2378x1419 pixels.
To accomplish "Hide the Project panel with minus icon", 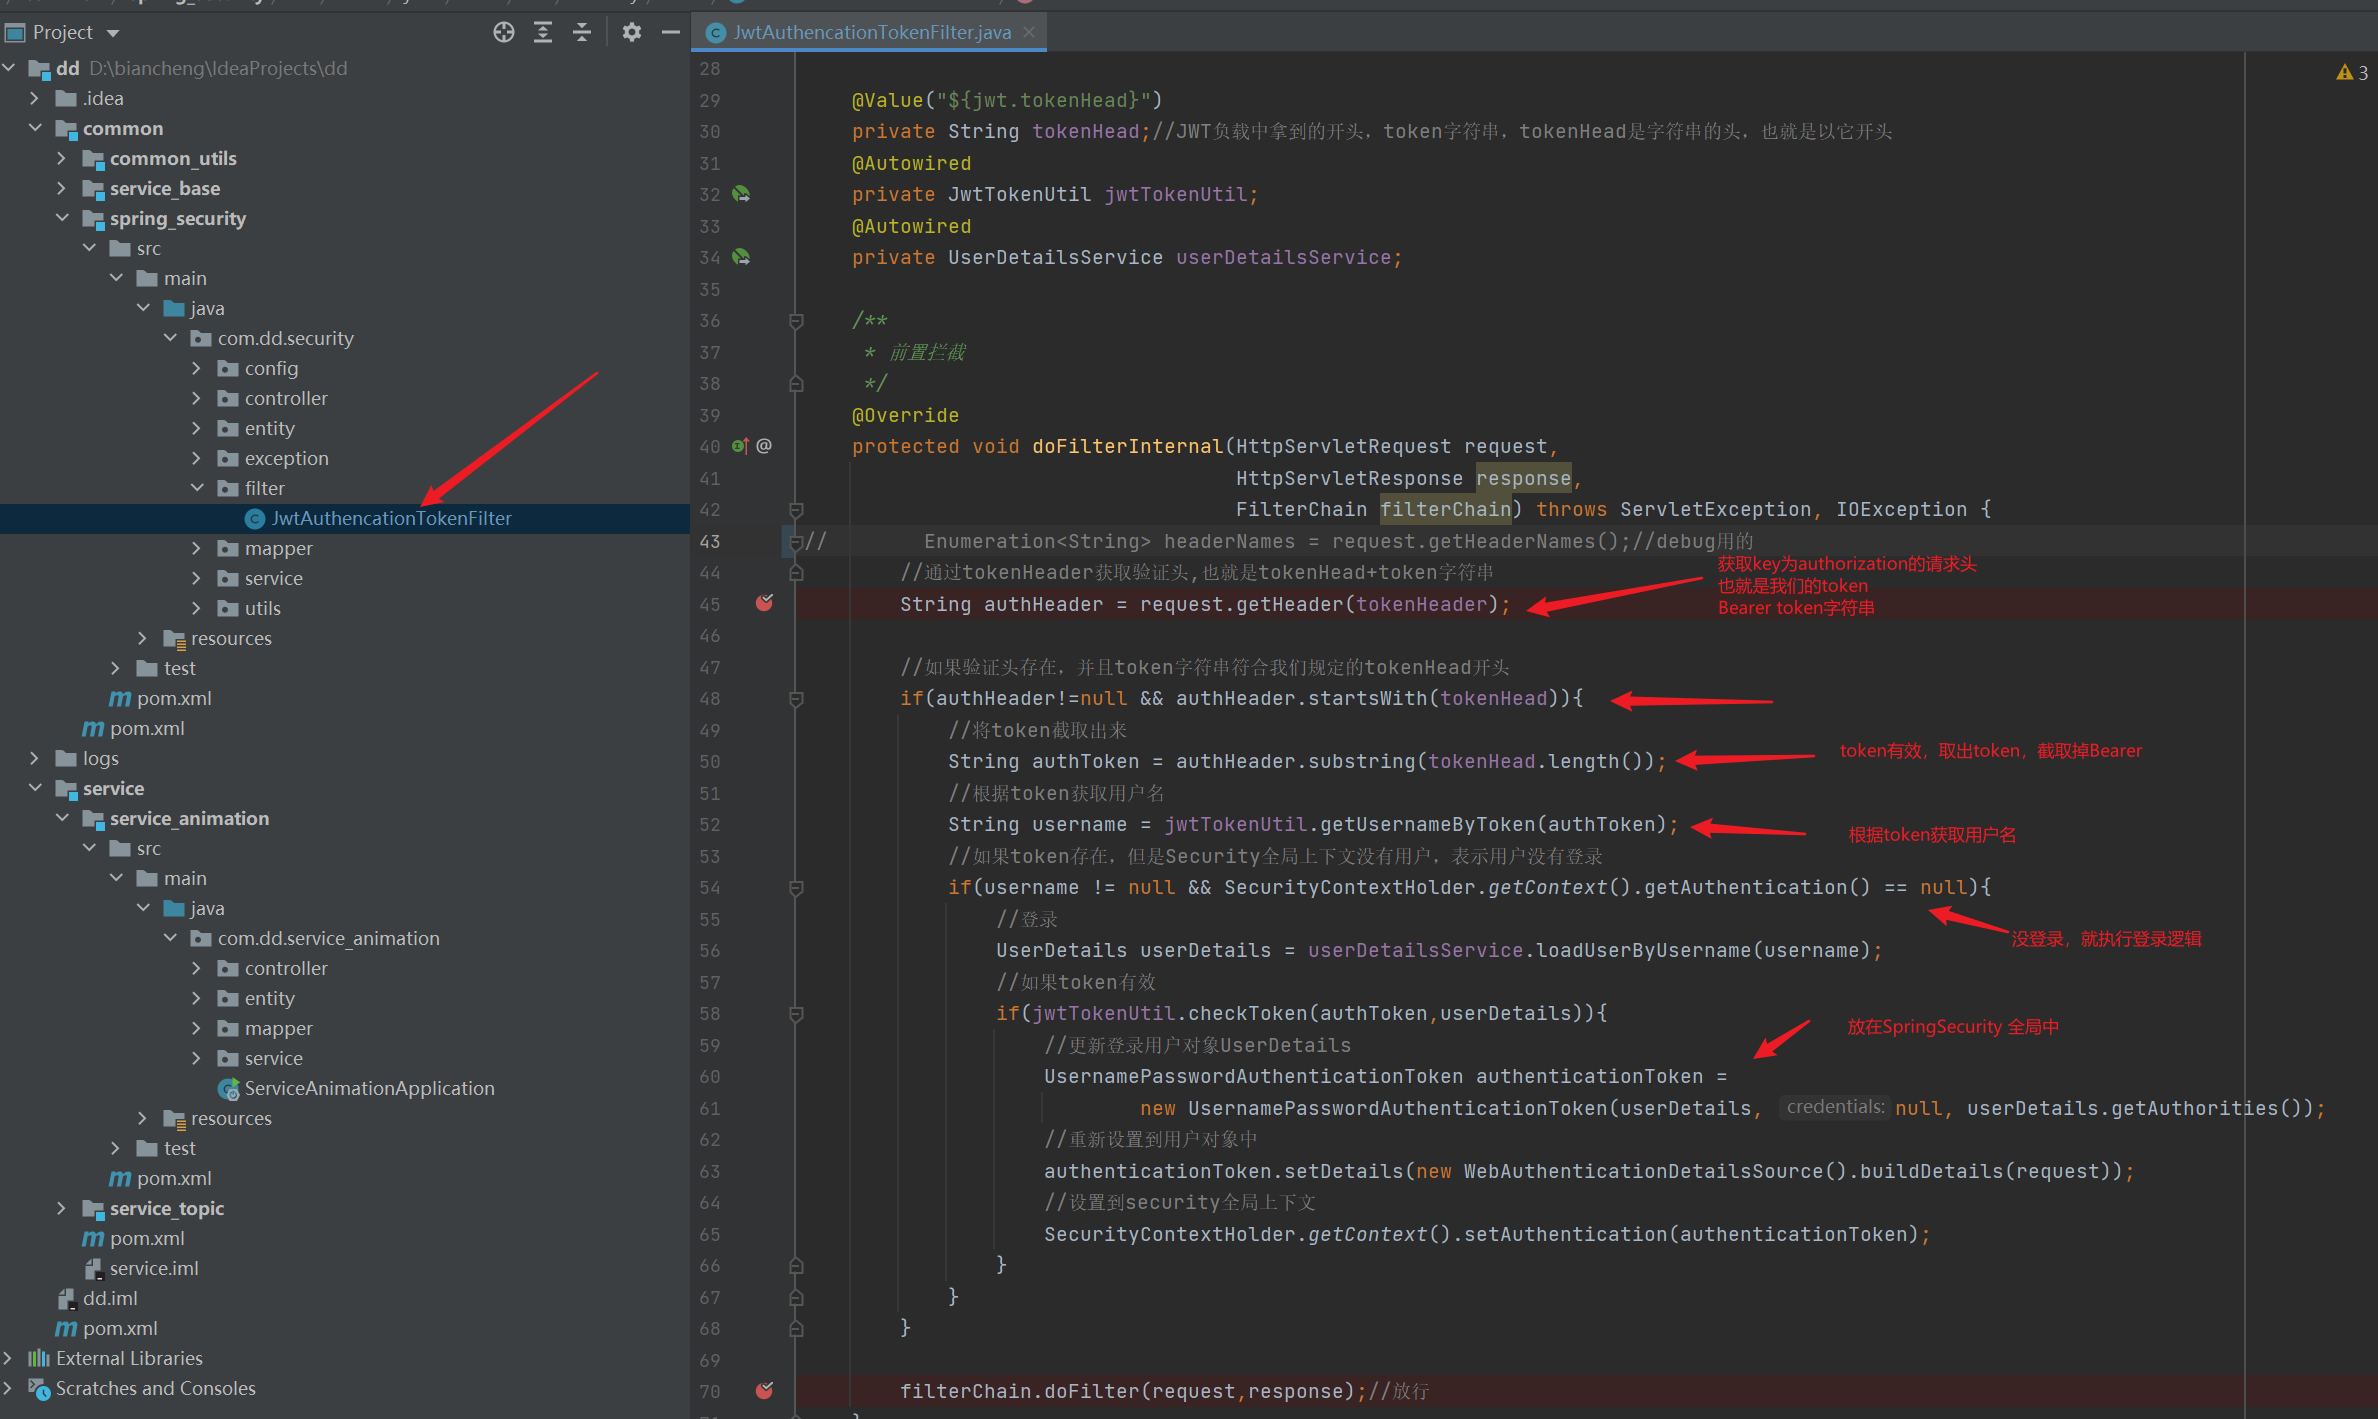I will [x=670, y=32].
